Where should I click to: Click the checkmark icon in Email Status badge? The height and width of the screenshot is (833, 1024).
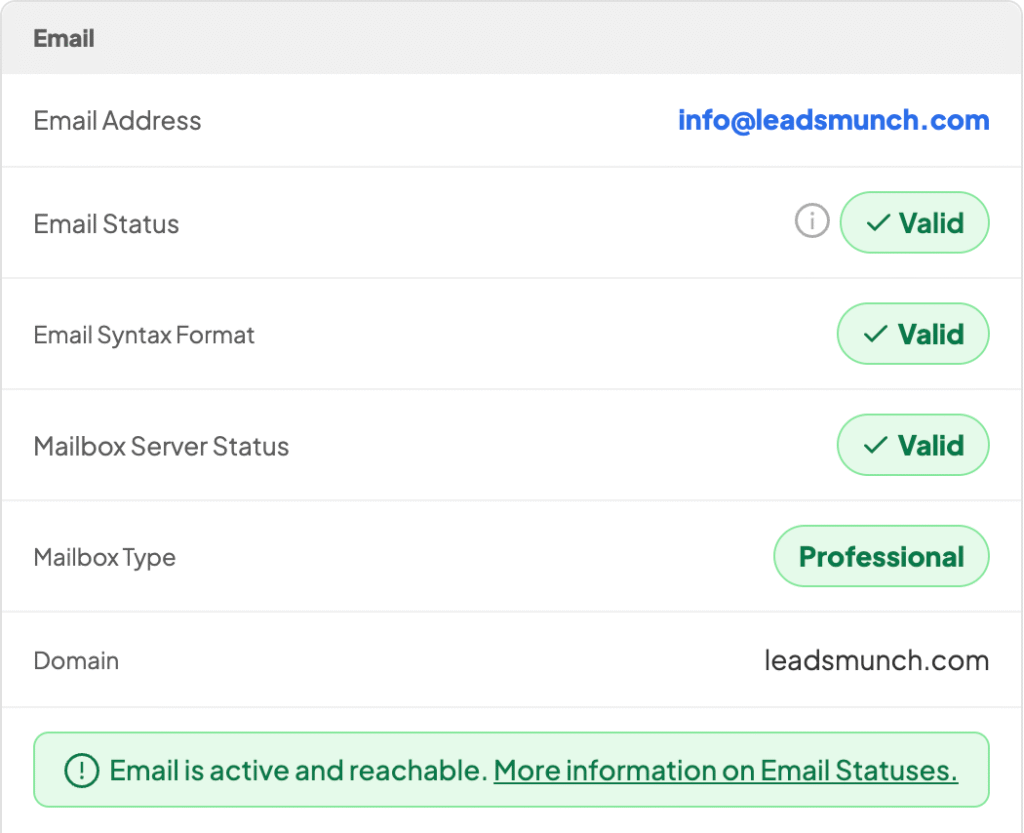878,223
